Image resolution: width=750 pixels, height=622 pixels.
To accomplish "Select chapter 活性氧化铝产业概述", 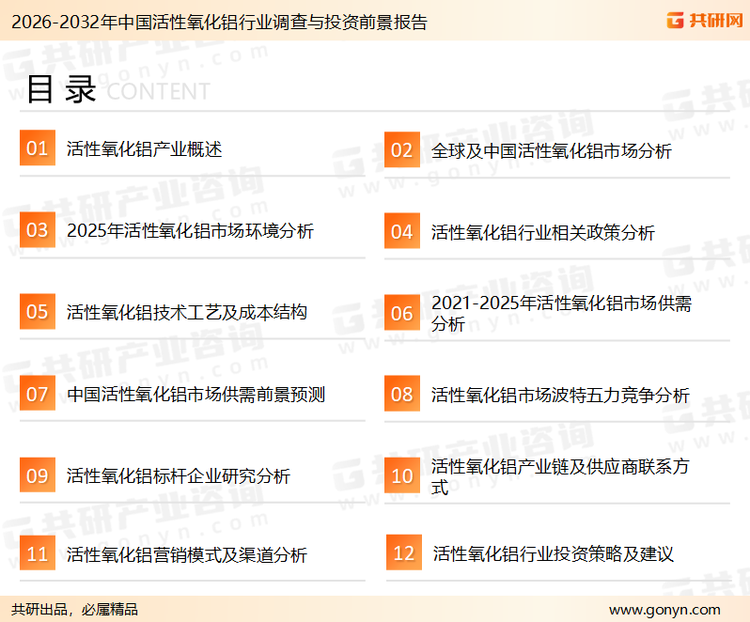I will click(x=144, y=149).
